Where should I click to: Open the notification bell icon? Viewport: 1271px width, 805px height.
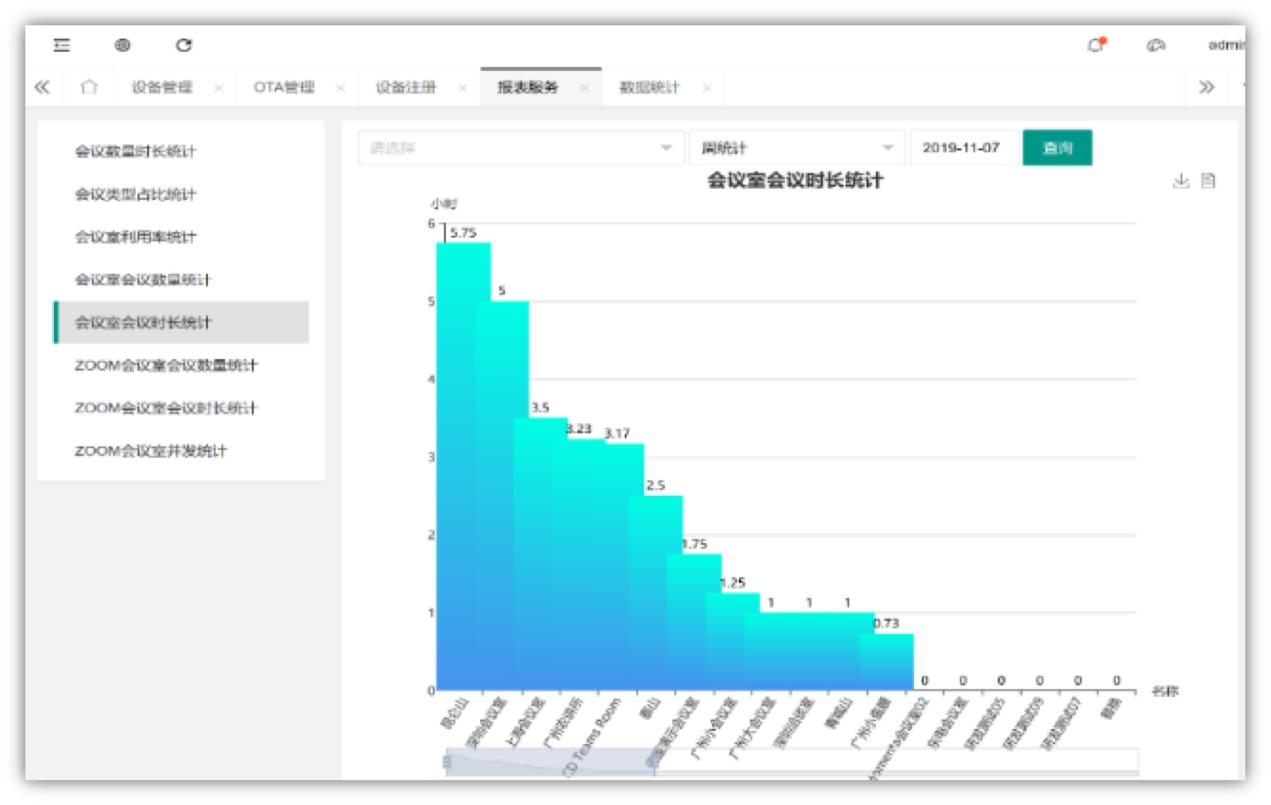[1097, 45]
